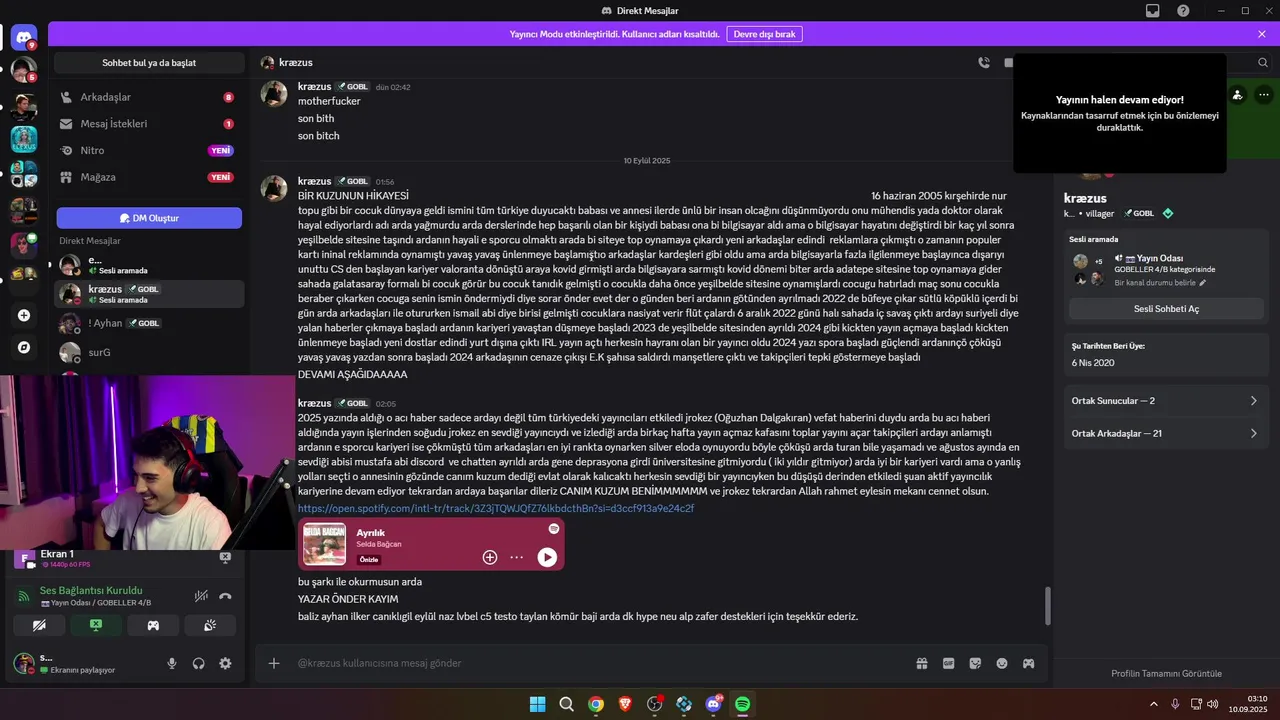
Task: Click Ayrılık album cover thumbnail
Action: pyautogui.click(x=324, y=544)
